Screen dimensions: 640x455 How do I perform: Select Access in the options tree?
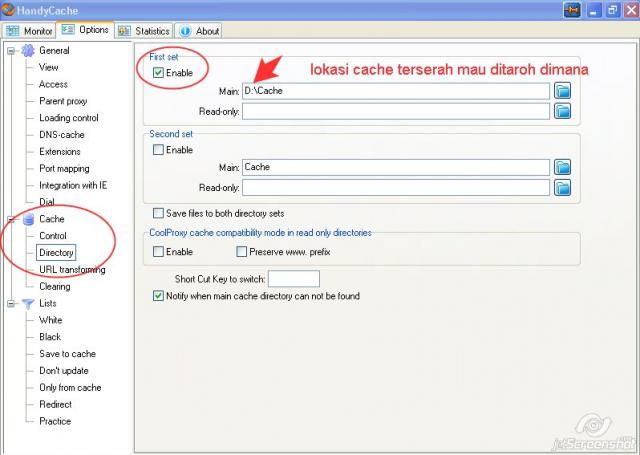pyautogui.click(x=53, y=84)
